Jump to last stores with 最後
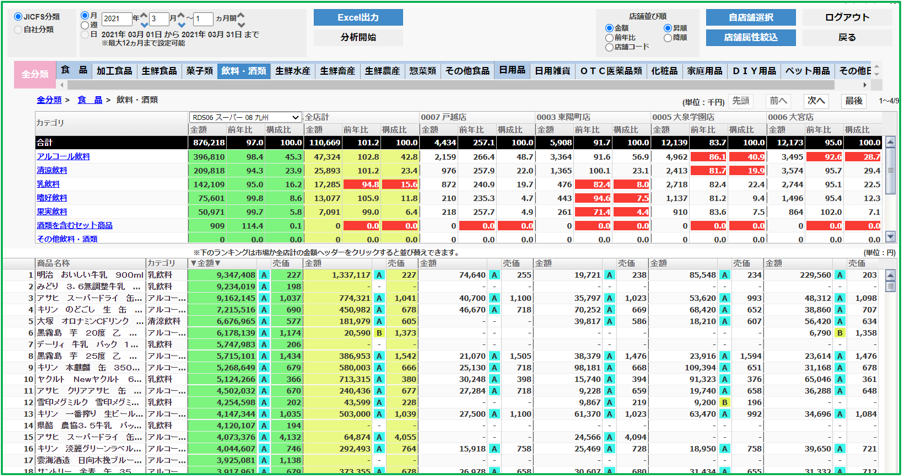The image size is (902, 476). click(854, 101)
